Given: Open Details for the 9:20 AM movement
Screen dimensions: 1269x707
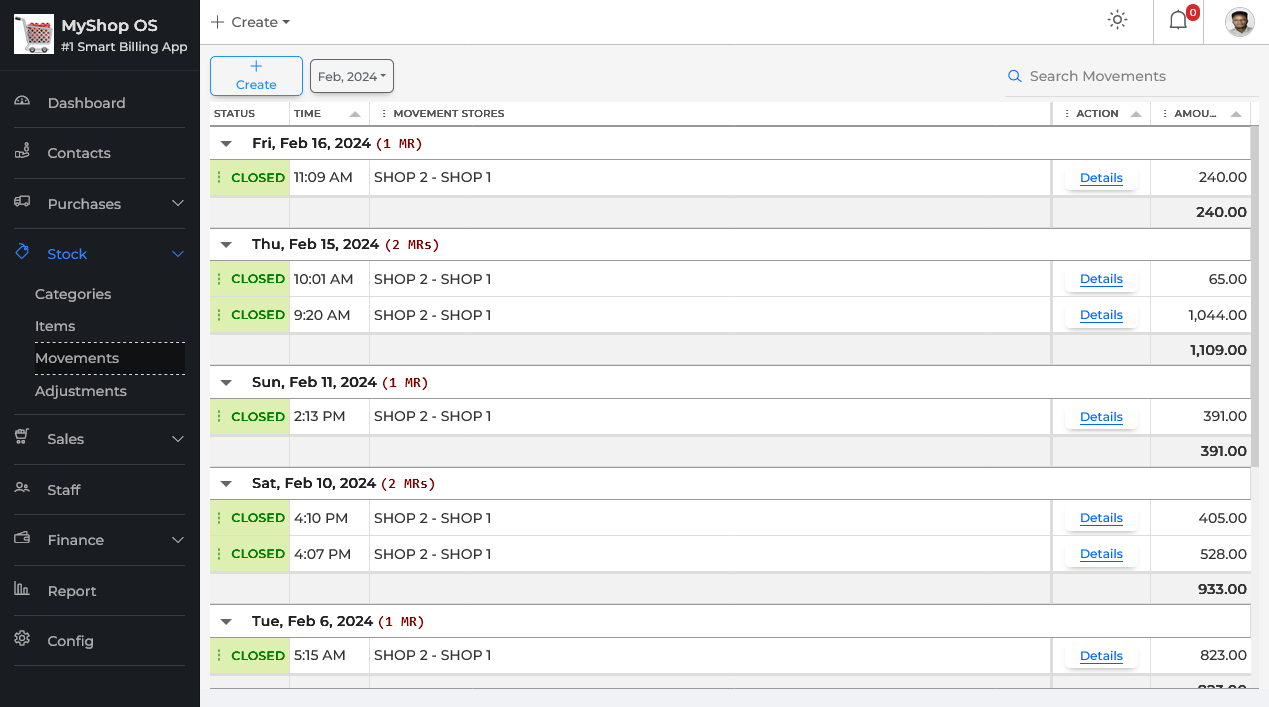Looking at the screenshot, I should pyautogui.click(x=1101, y=315).
